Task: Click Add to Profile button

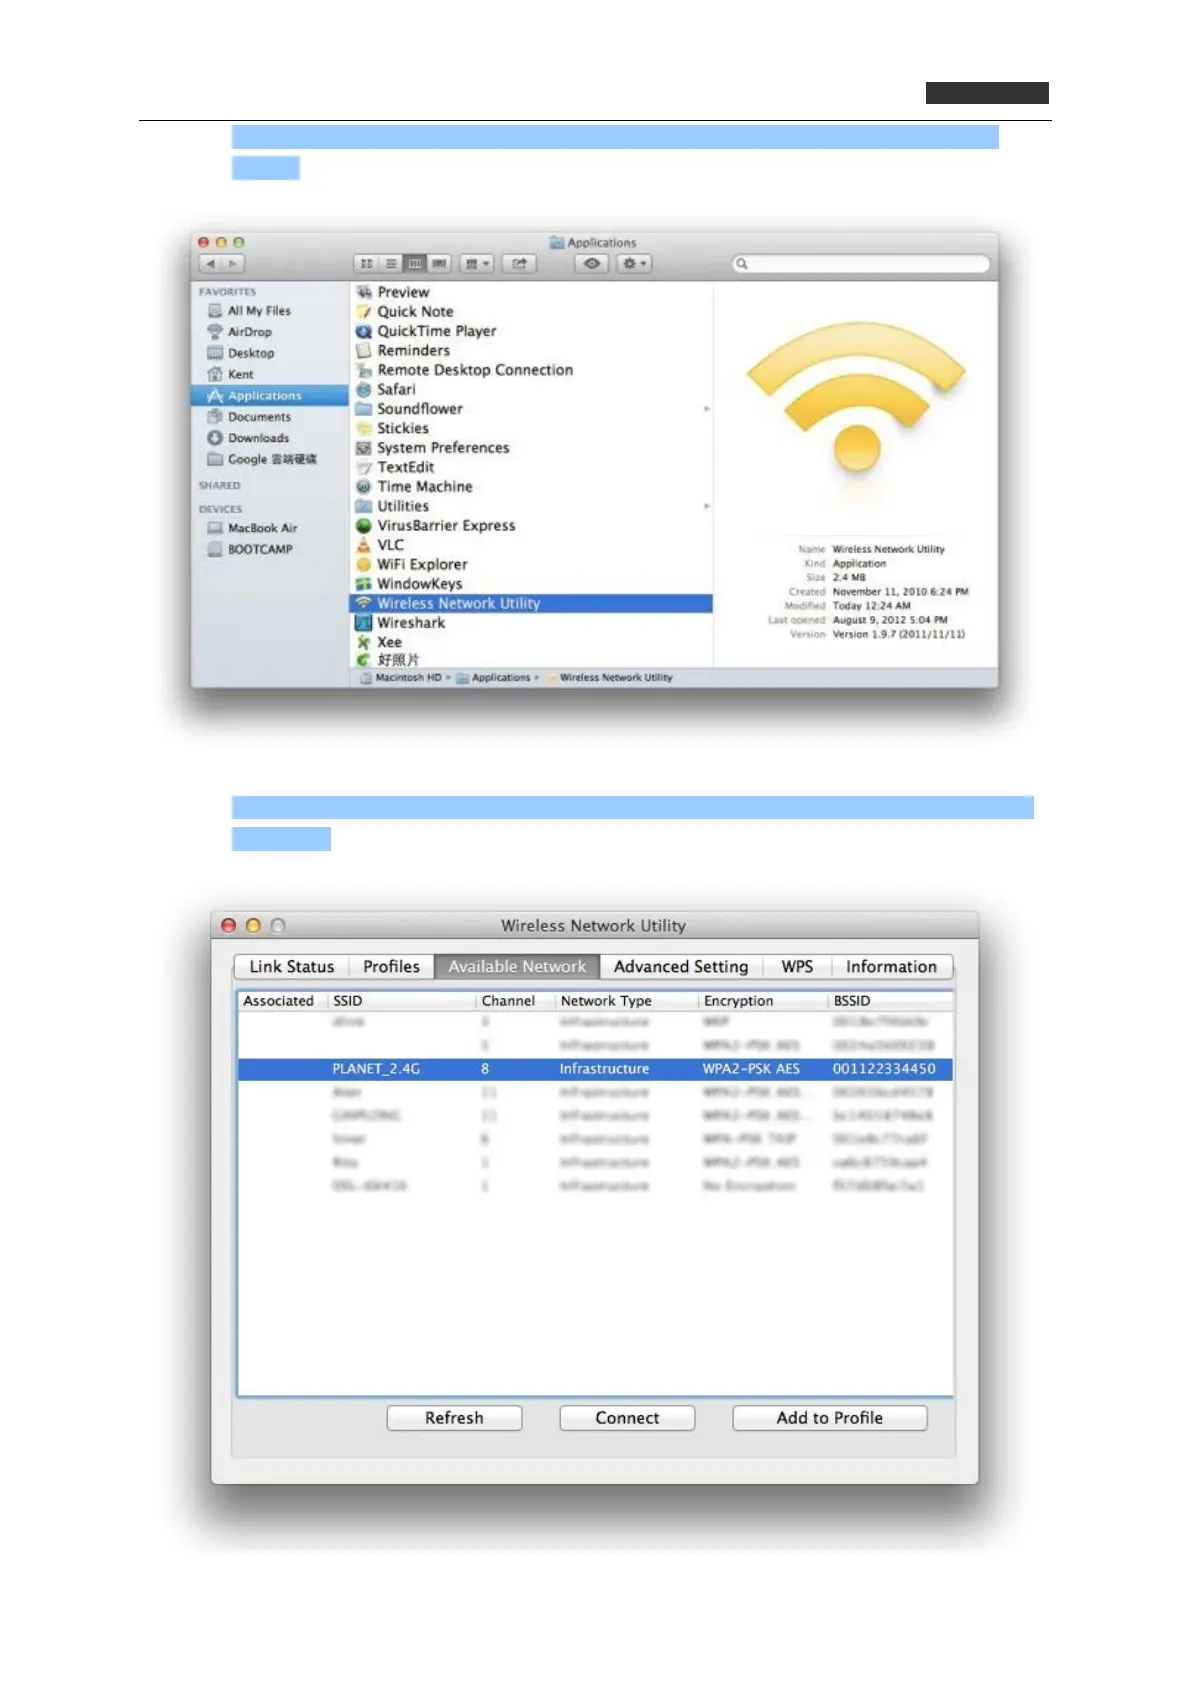Action: [830, 1418]
